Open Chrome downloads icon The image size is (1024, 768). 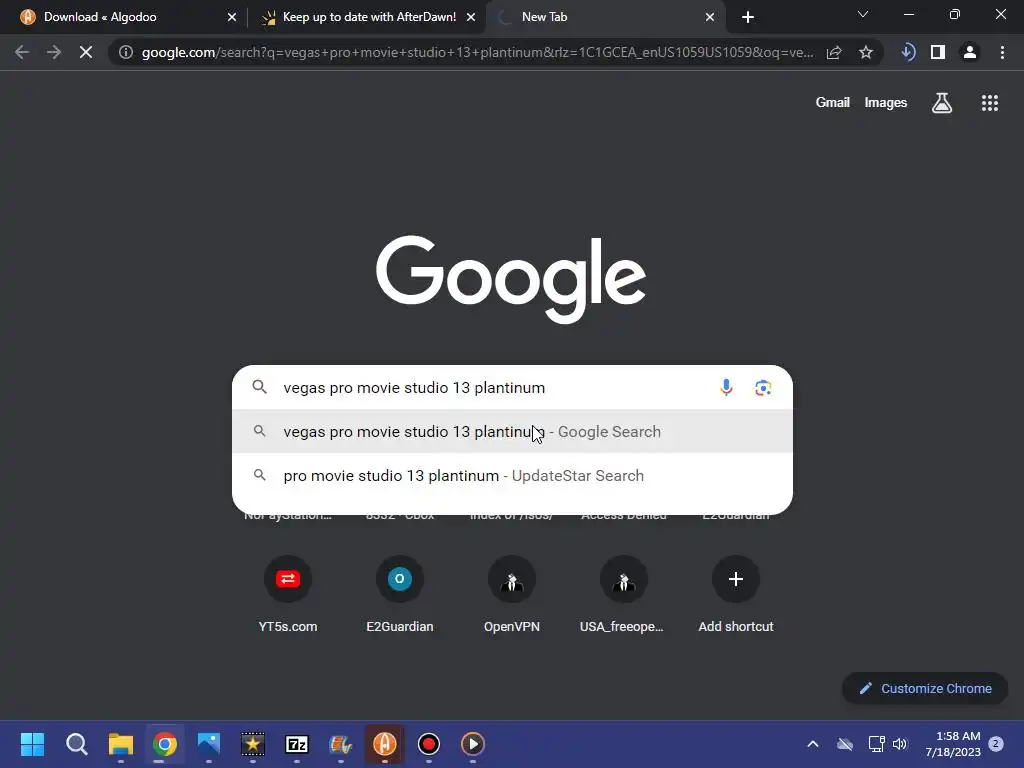(x=907, y=52)
